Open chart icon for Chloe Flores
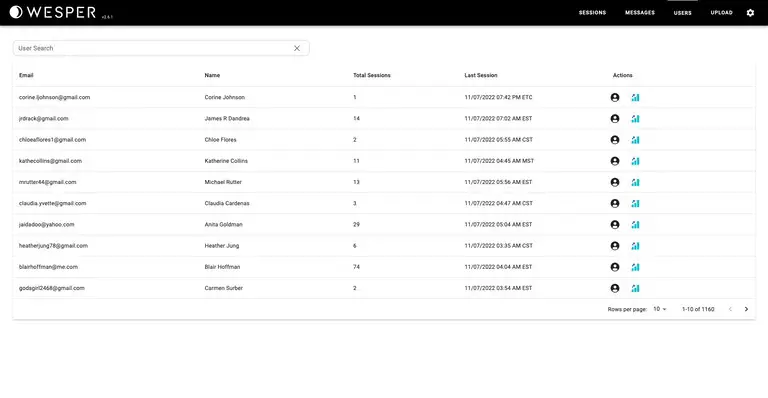 635,140
